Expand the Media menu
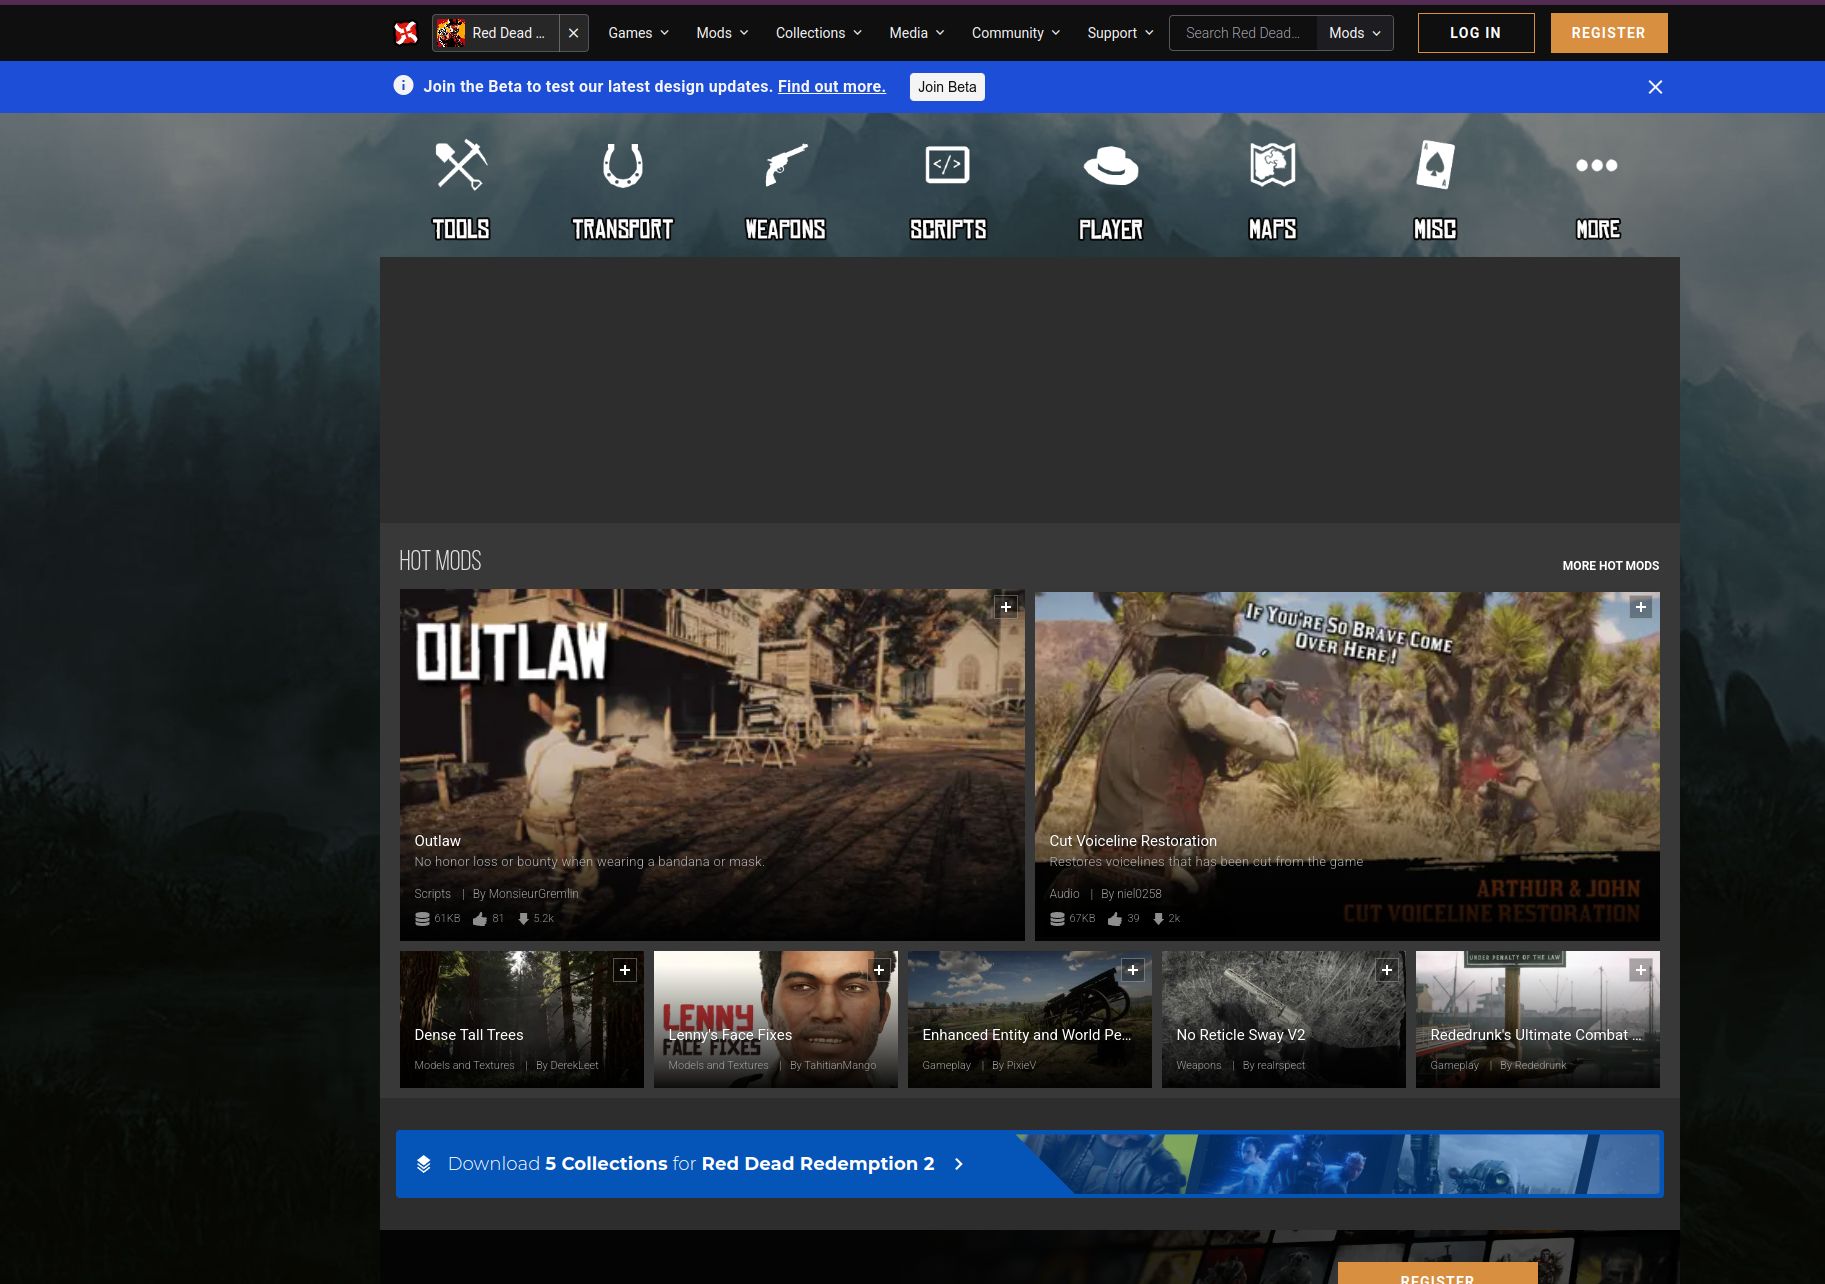 coord(916,33)
